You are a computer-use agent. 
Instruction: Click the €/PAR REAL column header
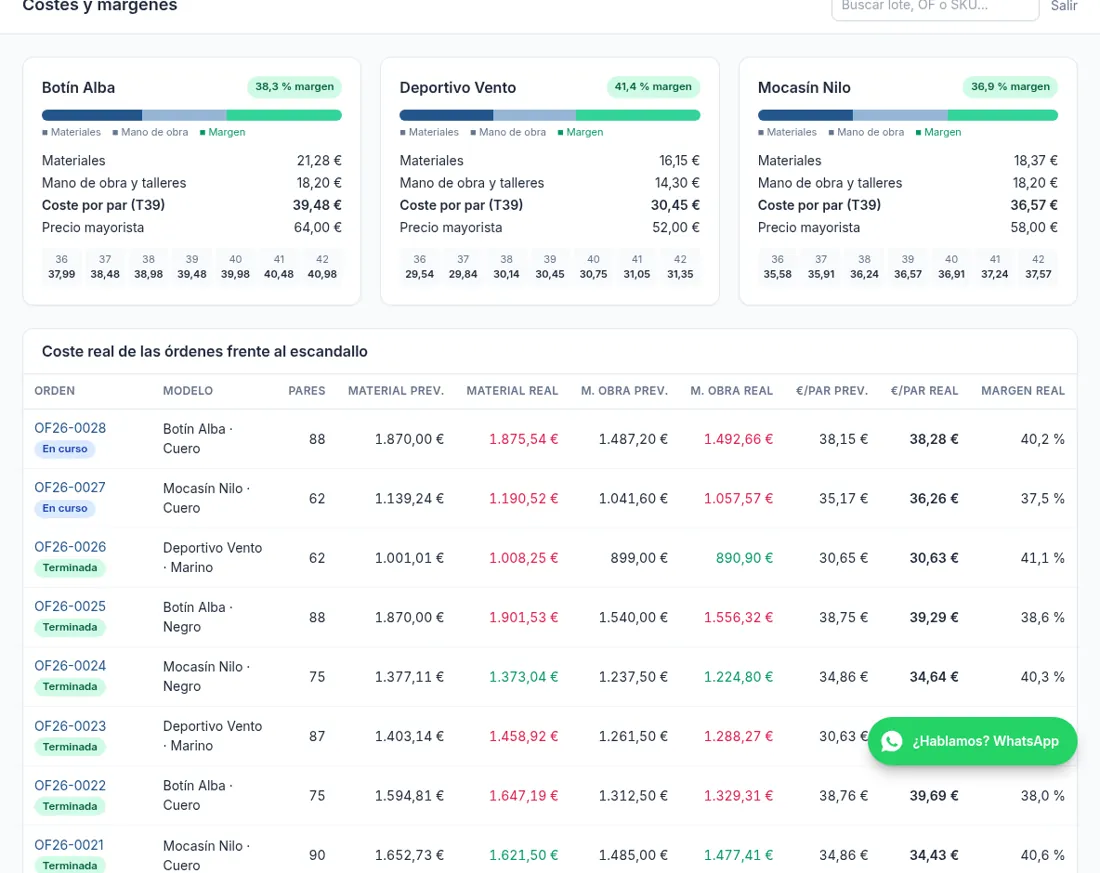[x=924, y=391]
